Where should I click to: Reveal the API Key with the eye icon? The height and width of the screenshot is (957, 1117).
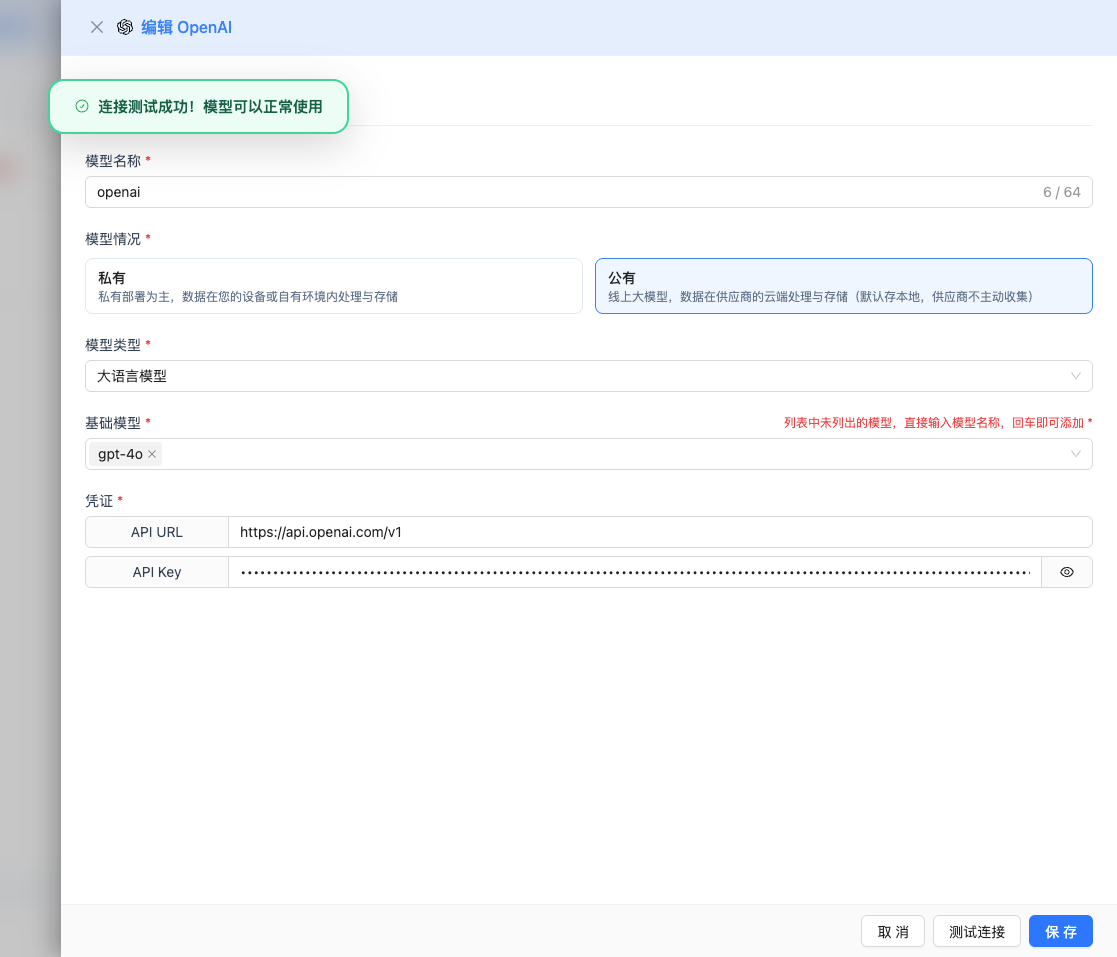coord(1066,572)
